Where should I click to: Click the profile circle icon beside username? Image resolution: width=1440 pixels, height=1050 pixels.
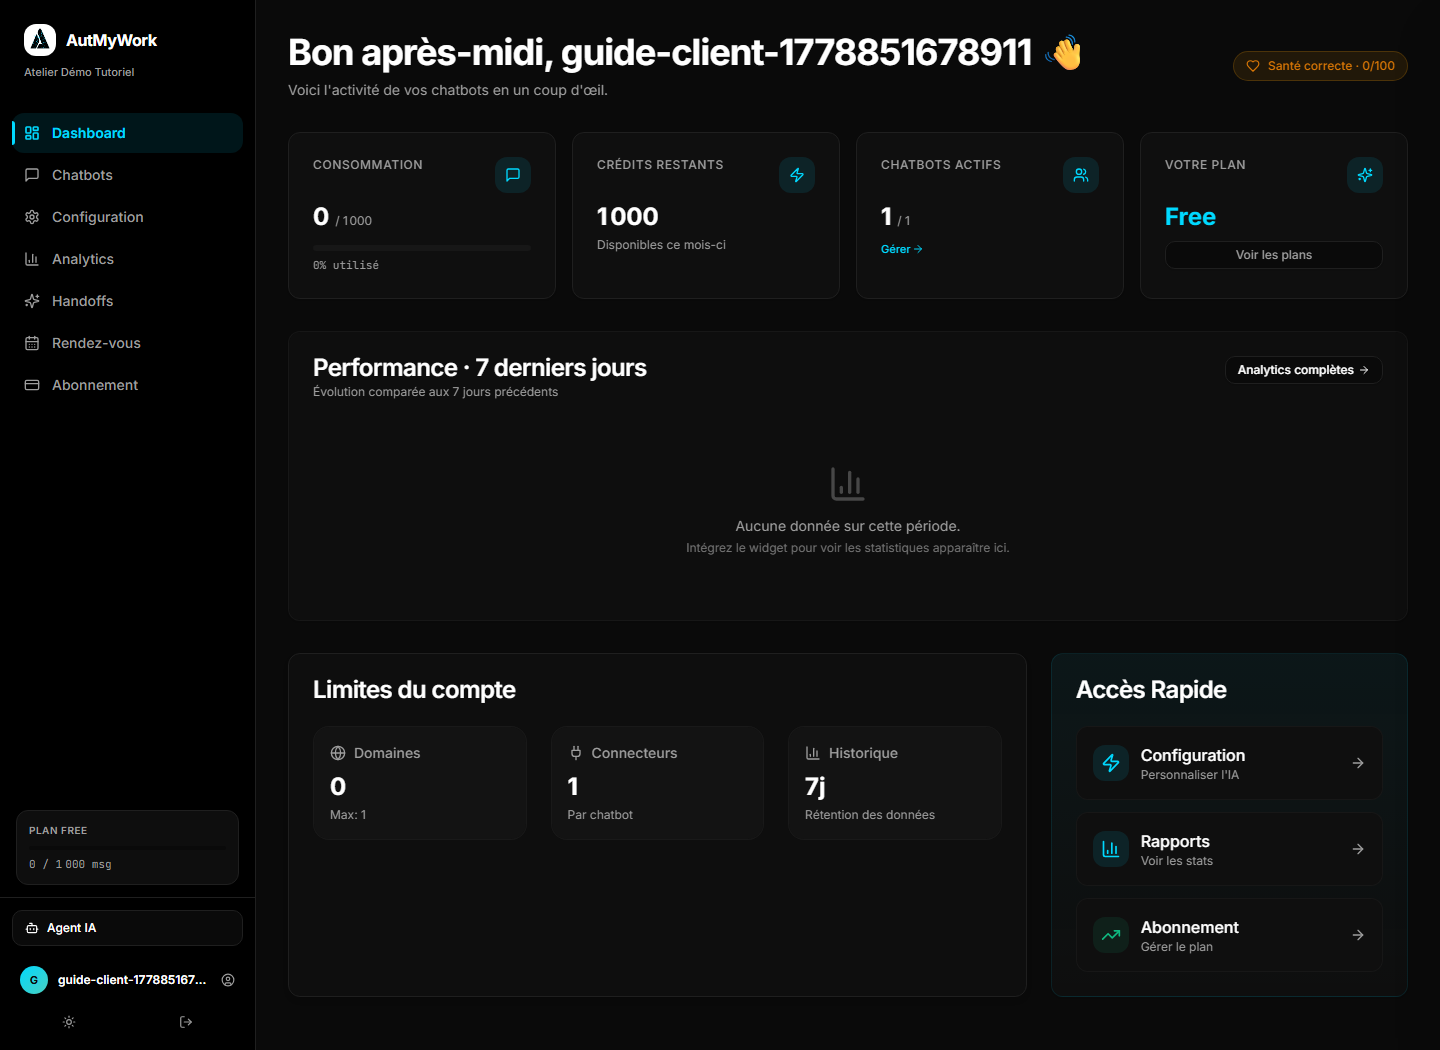[228, 980]
